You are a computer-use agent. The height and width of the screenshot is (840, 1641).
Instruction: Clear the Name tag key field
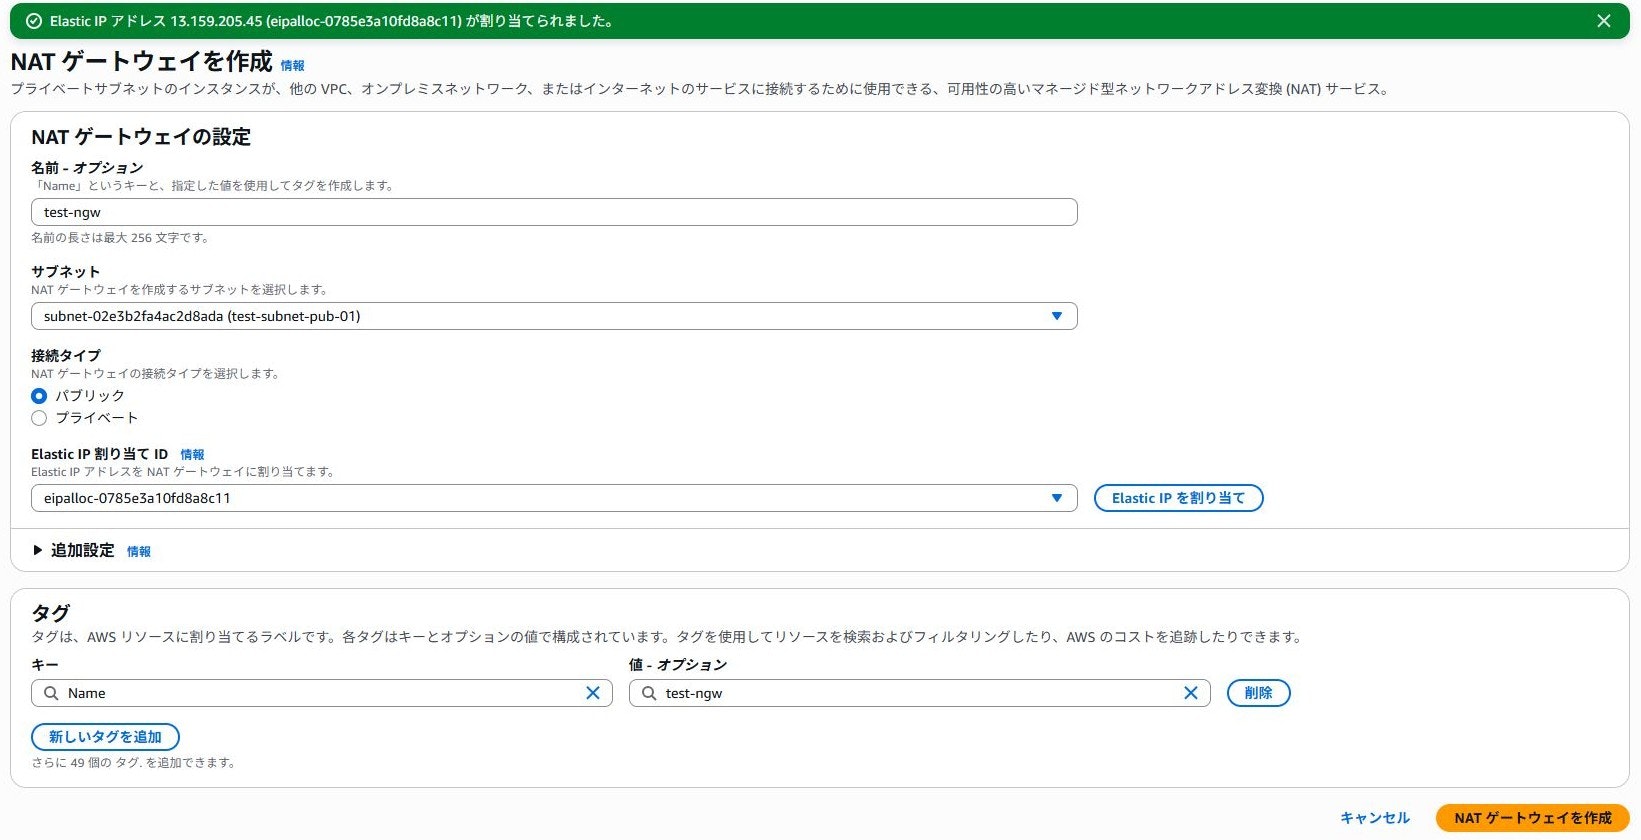pos(593,693)
